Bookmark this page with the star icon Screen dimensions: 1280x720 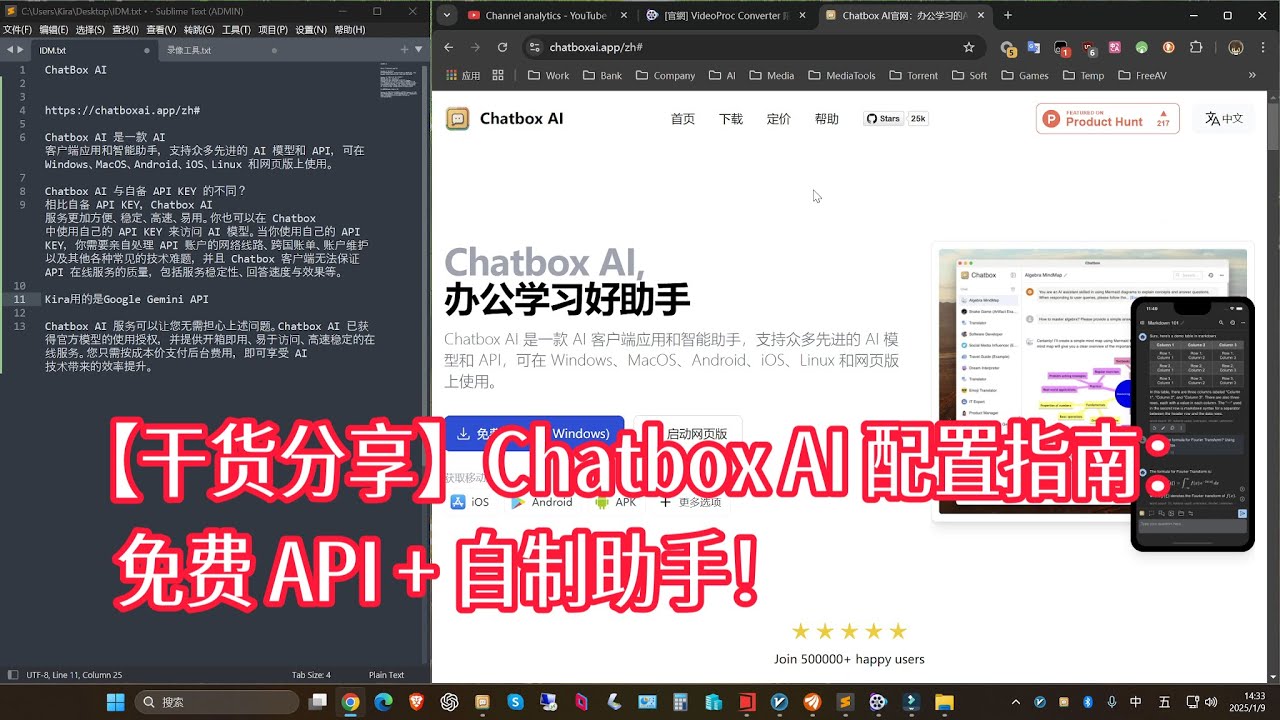click(x=968, y=47)
